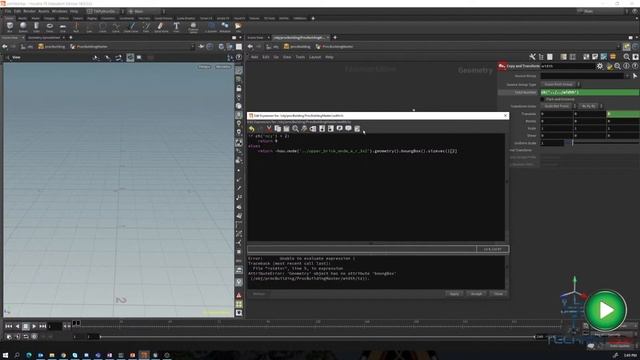
Task: Click the green Total Number expression field
Action: click(590, 92)
